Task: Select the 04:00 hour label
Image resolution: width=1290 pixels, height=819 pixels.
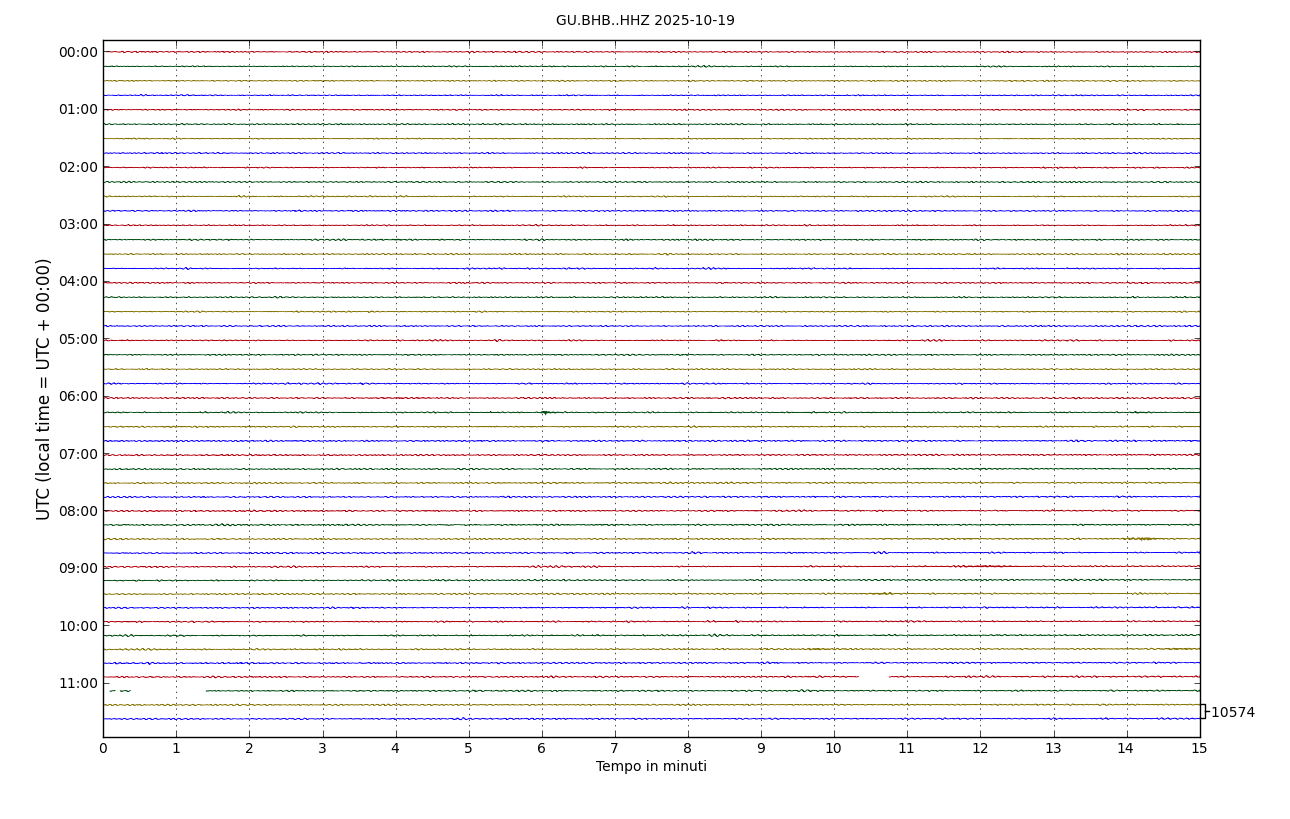Action: click(78, 282)
